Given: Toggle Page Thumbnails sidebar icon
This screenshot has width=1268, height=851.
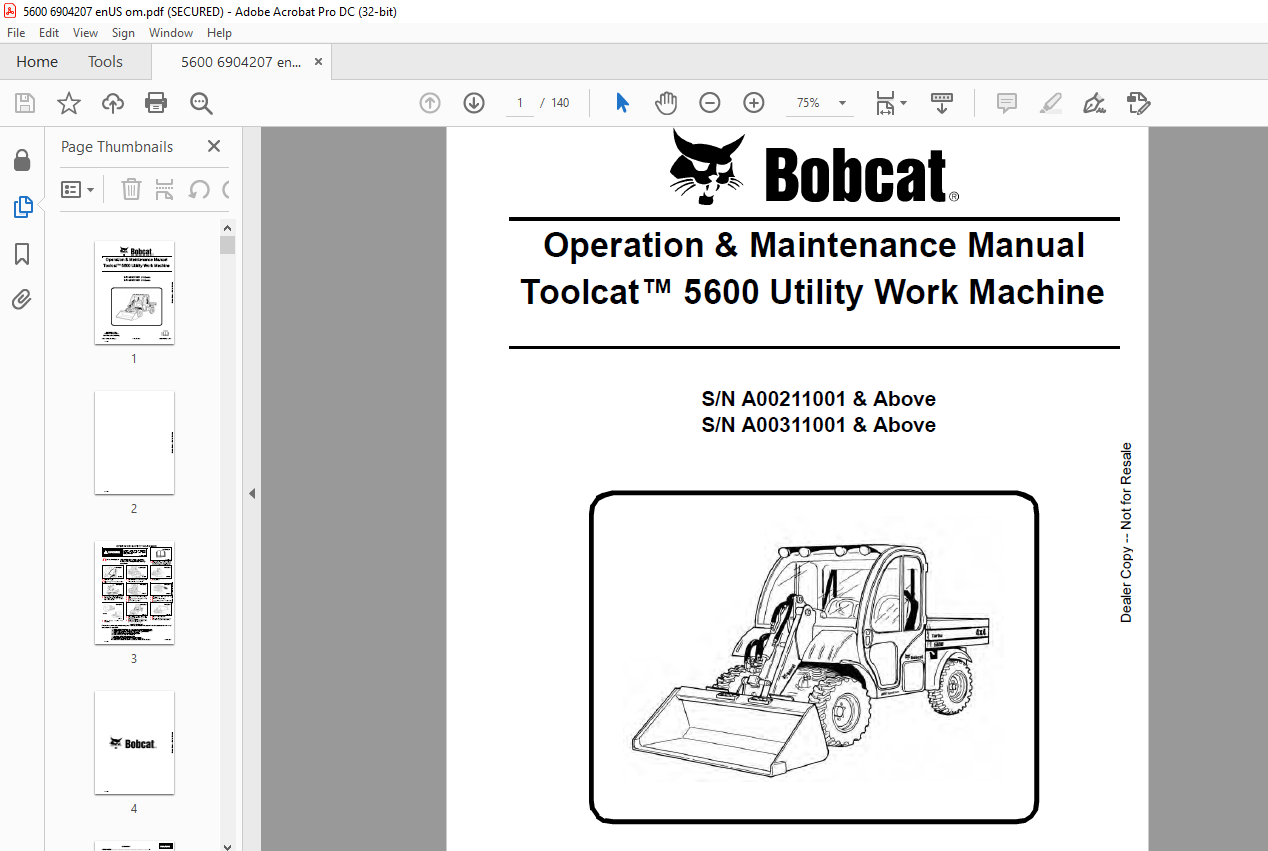Looking at the screenshot, I should [22, 207].
